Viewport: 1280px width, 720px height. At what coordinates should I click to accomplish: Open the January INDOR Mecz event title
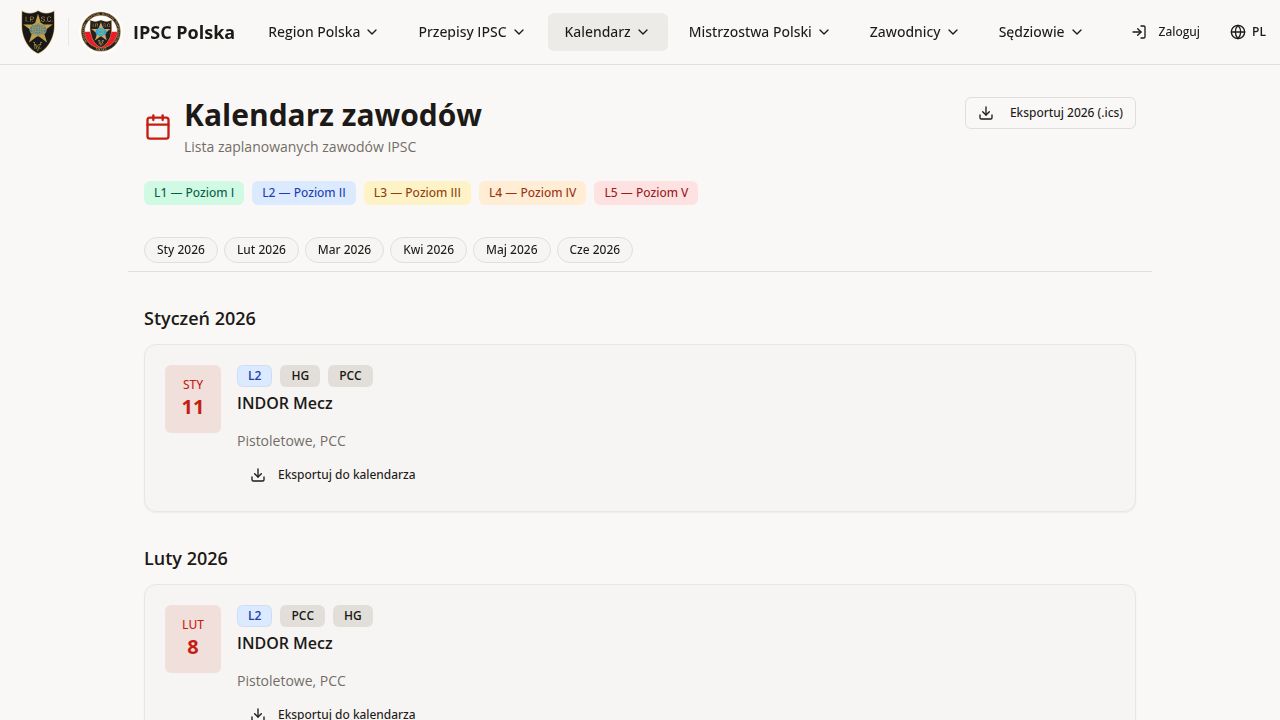point(285,403)
